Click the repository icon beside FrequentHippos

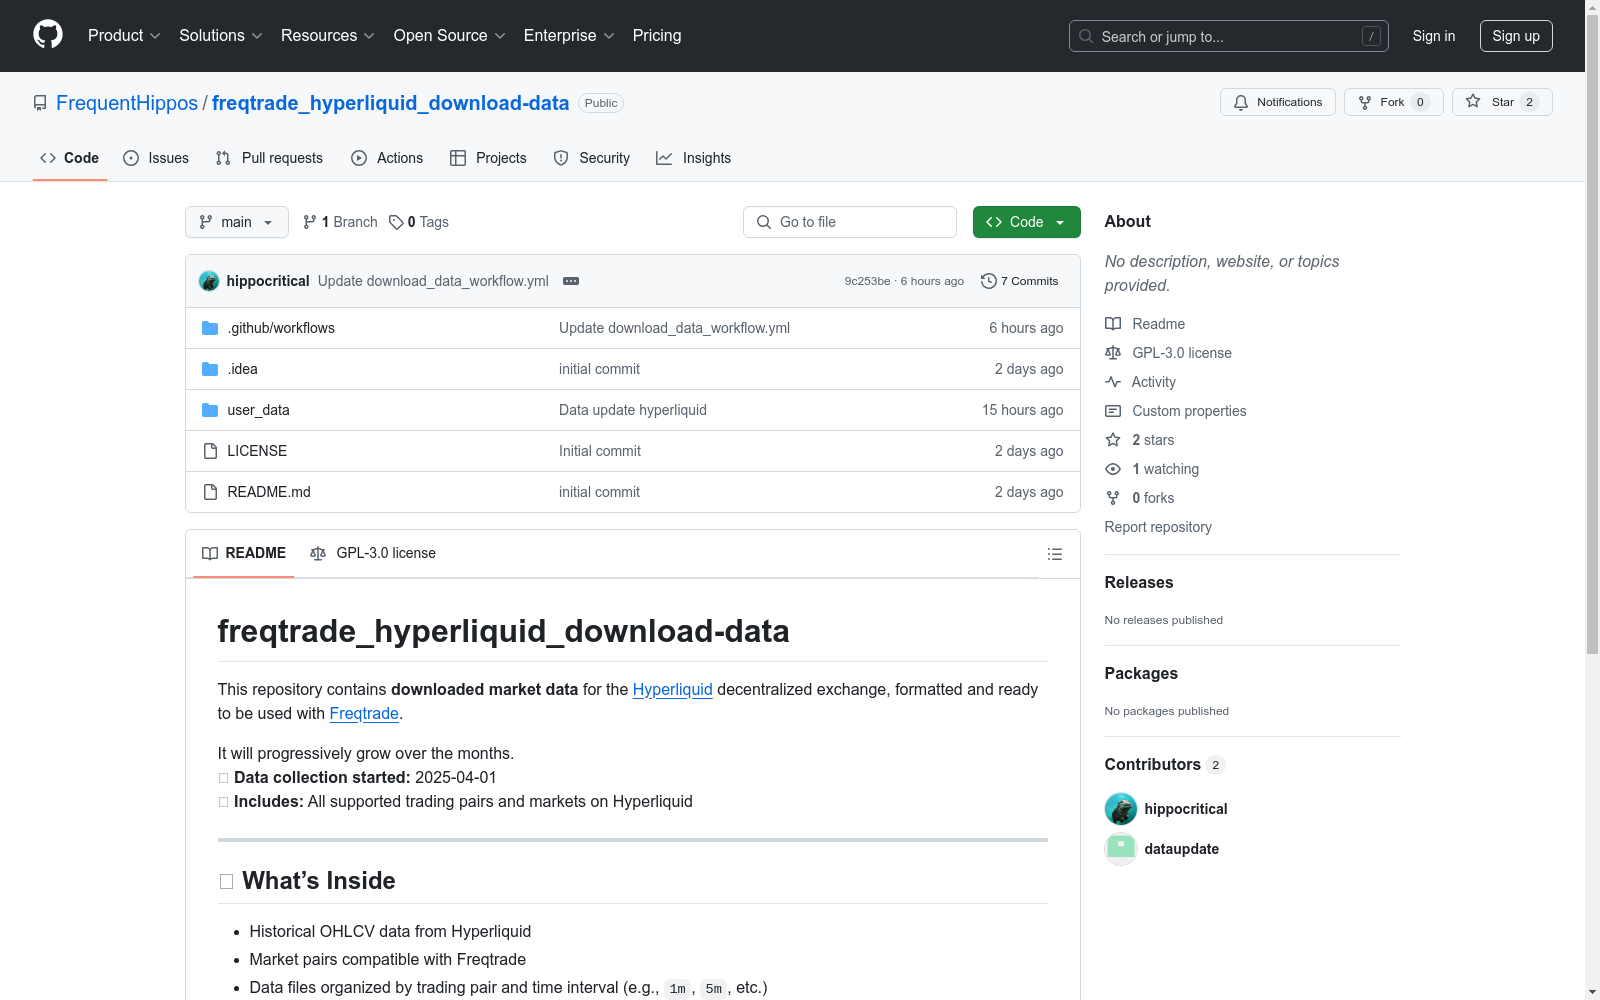(40, 103)
